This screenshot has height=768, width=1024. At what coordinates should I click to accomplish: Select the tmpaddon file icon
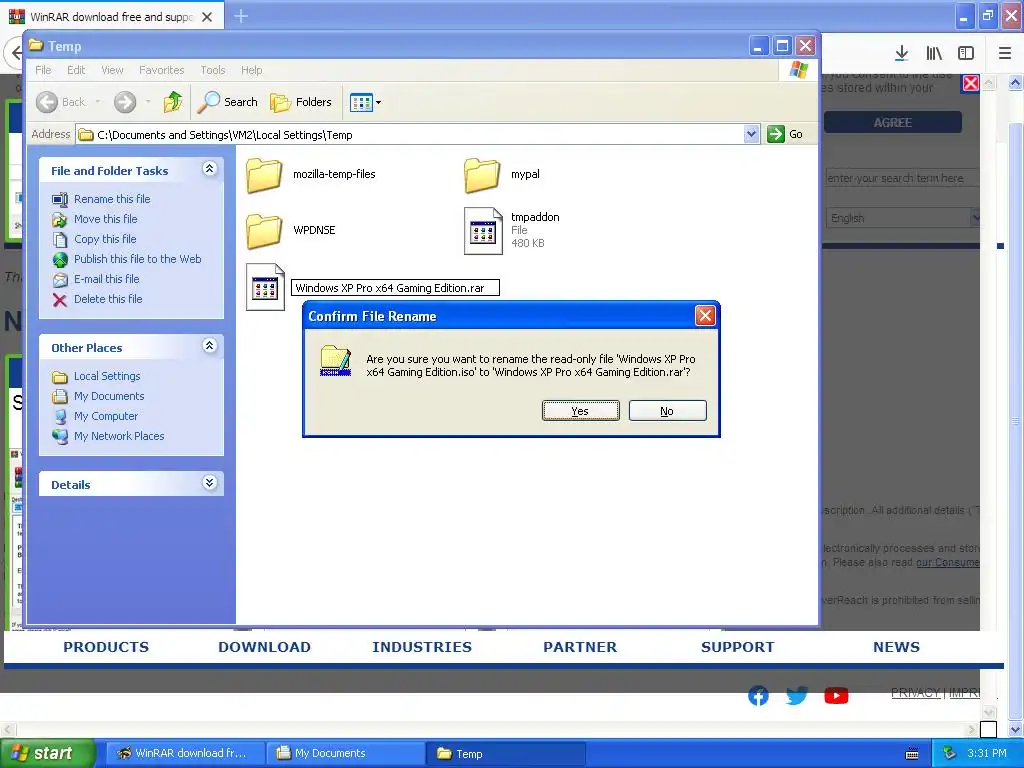(483, 231)
